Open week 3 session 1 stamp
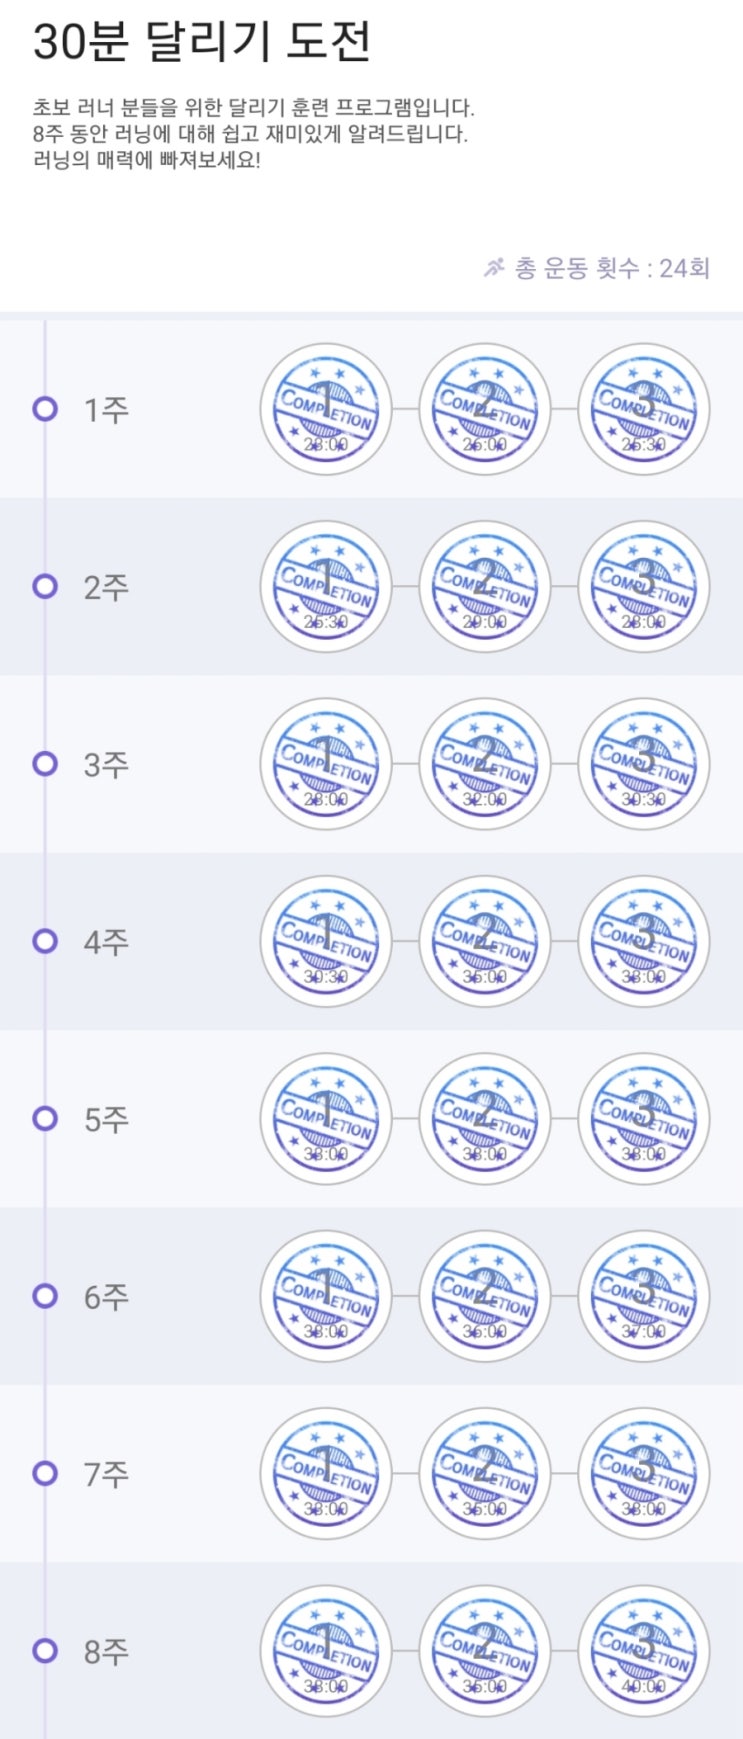Viewport: 743px width, 1739px height. 325,764
